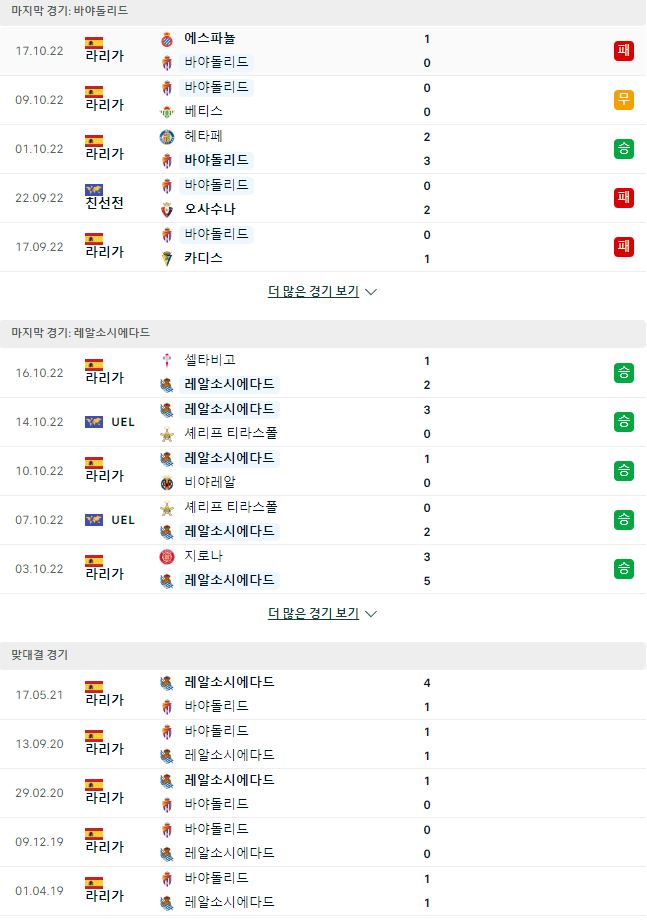Click the Villarreal team crest icon
Viewport: 647px width, 920px height.
[167, 483]
